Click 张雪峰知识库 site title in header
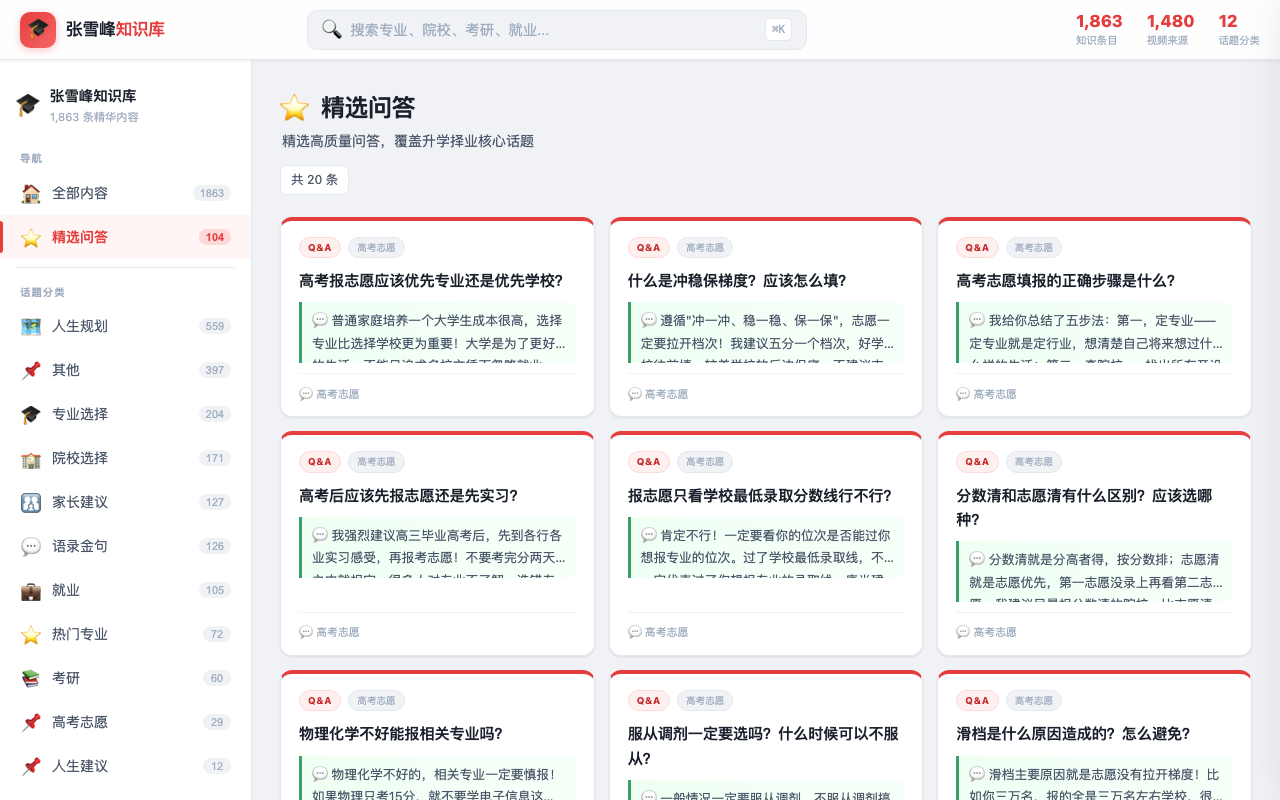1280x800 pixels. (115, 30)
